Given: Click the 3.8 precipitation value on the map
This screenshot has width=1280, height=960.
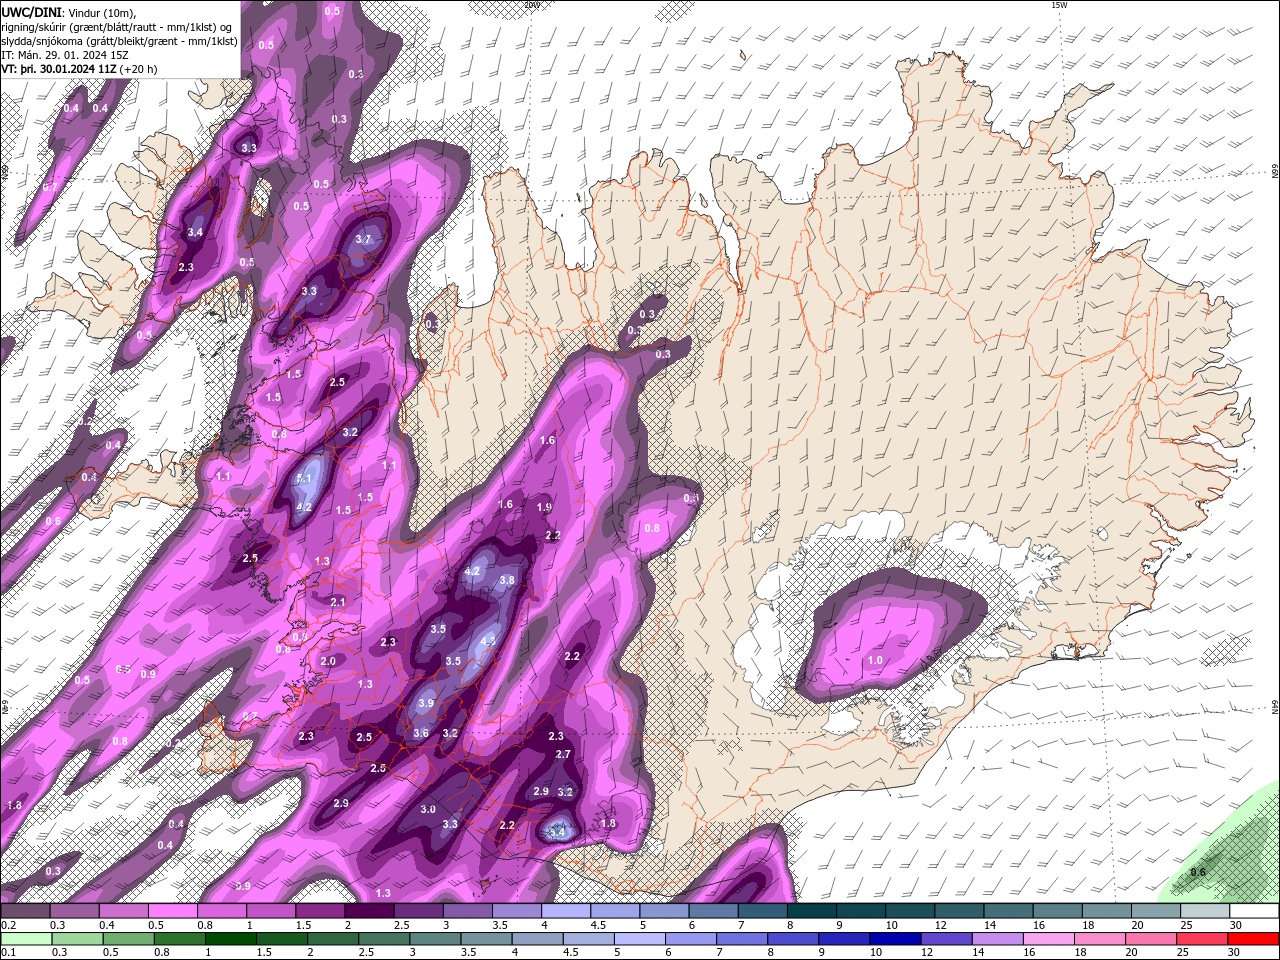Looking at the screenshot, I should [507, 580].
